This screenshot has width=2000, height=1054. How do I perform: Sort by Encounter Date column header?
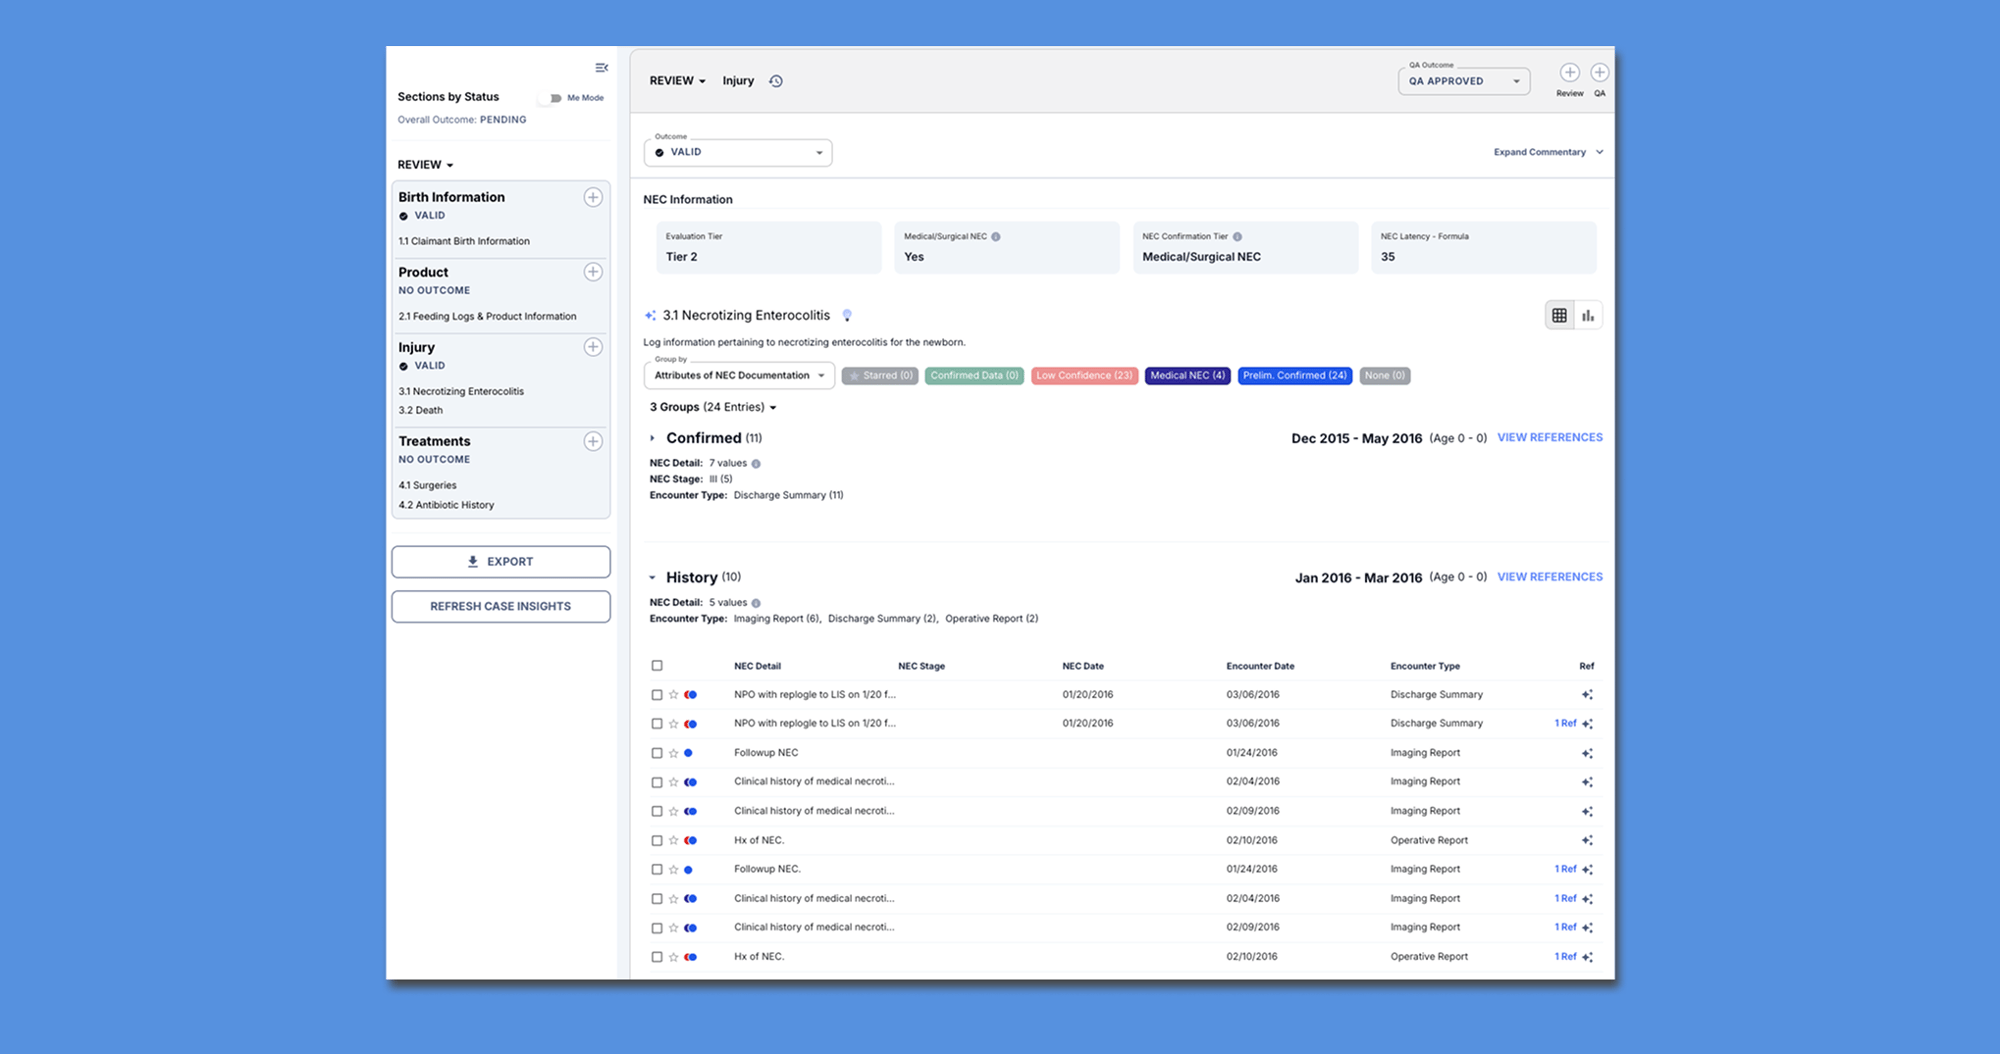1260,666
